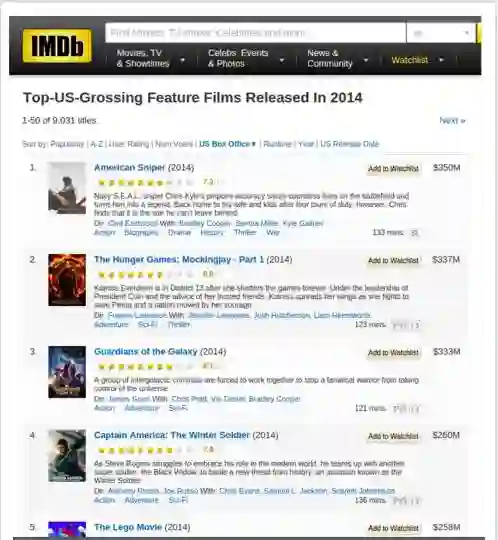
Task: Add The Lego Movie to Watchlist
Action: point(393,528)
